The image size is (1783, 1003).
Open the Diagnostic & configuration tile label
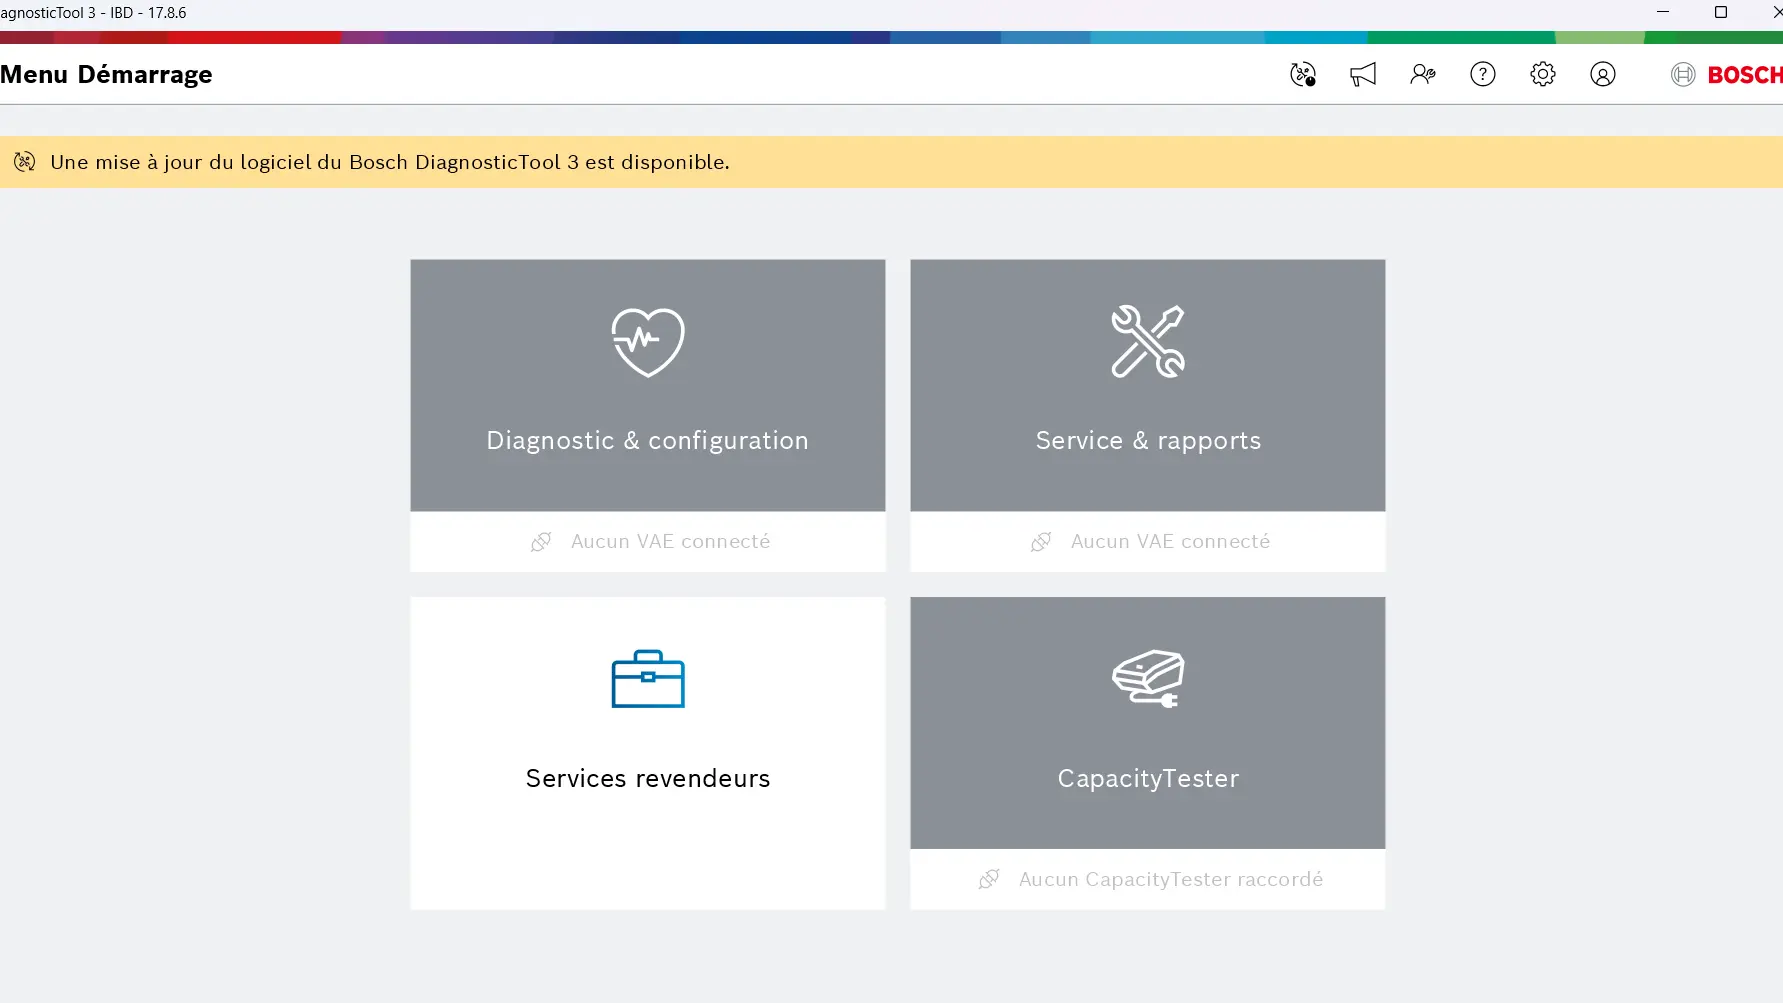point(647,441)
